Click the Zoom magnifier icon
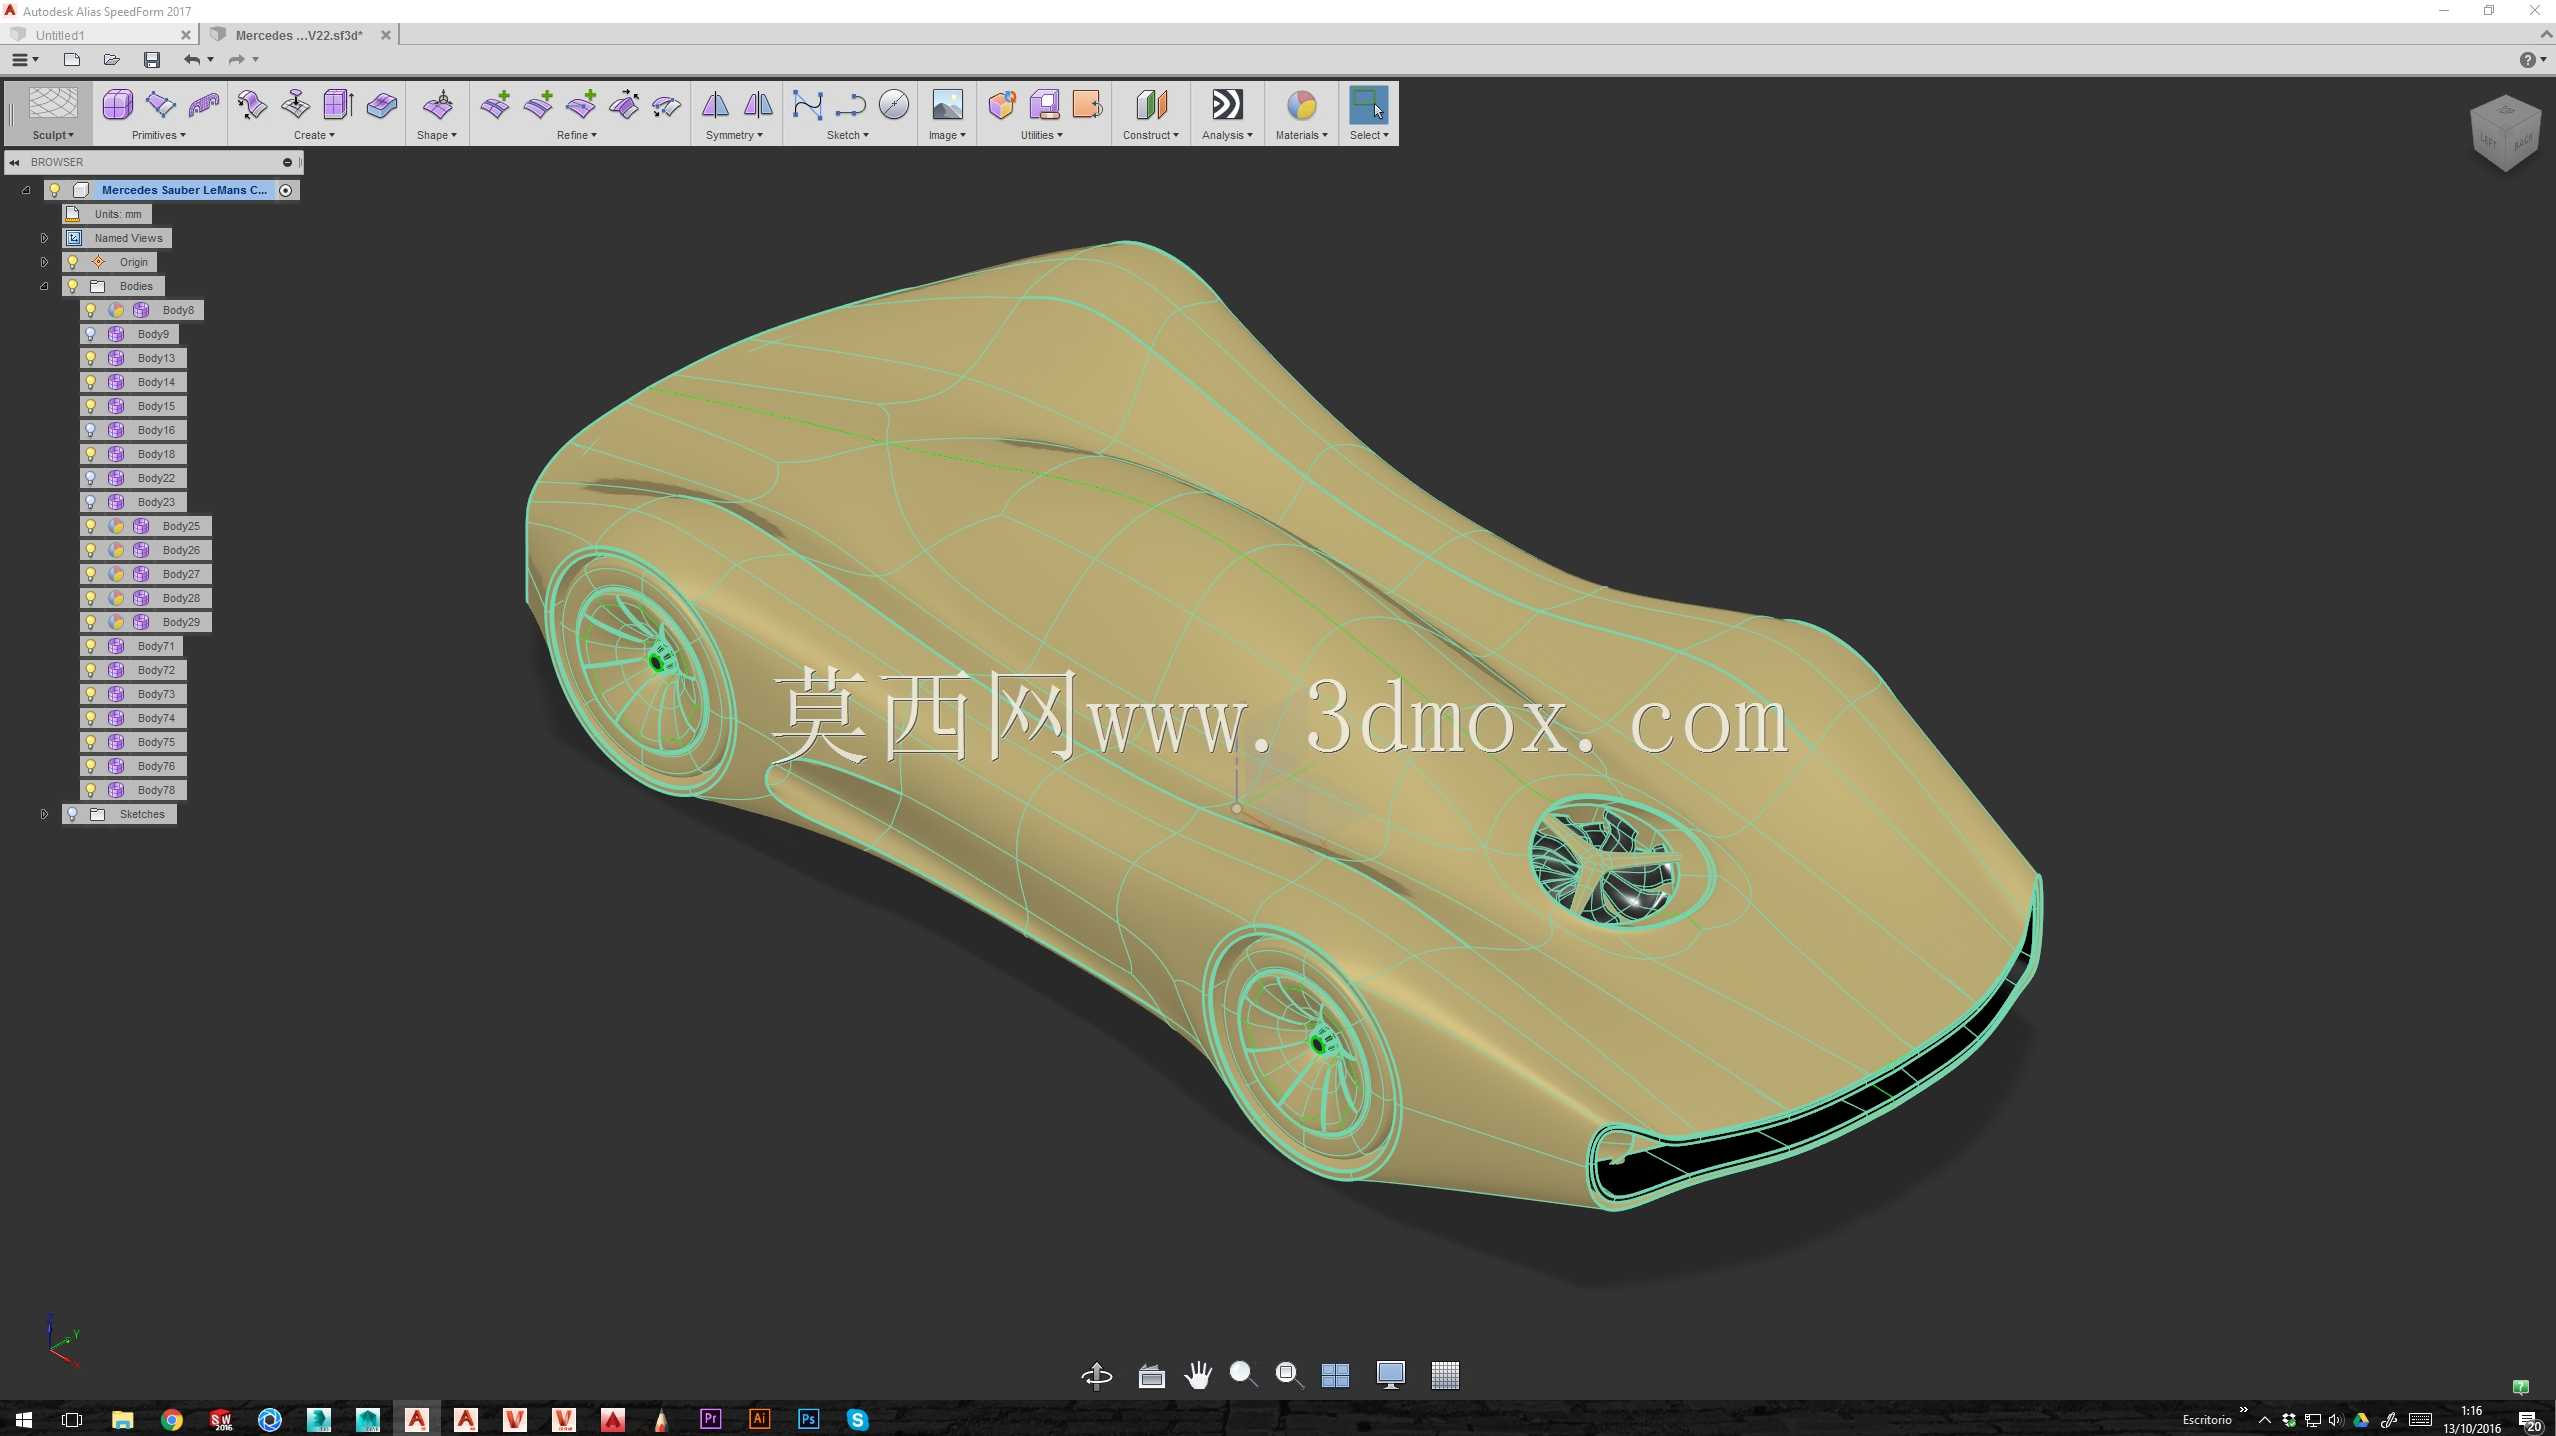 [x=1243, y=1376]
